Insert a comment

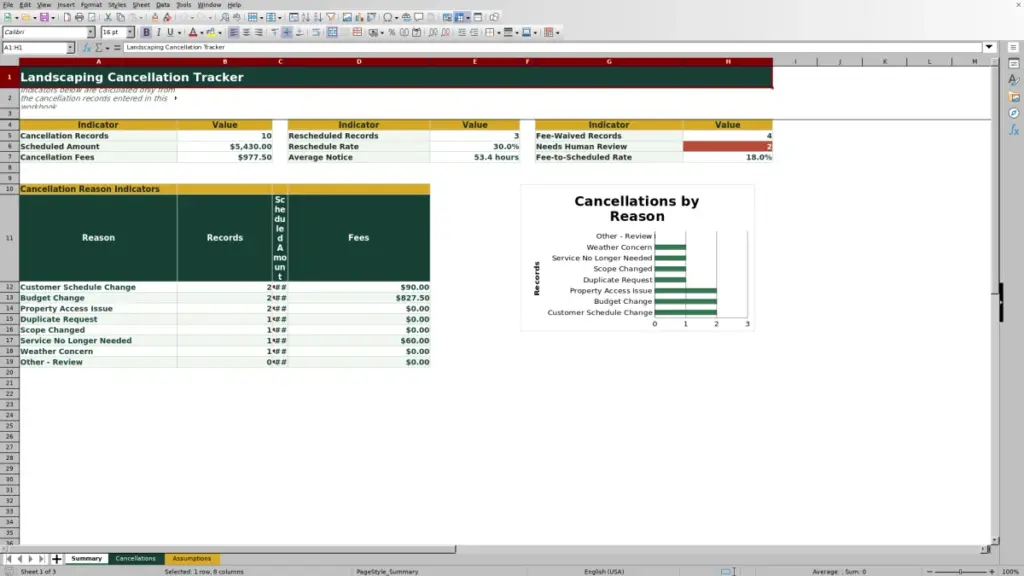(x=419, y=18)
